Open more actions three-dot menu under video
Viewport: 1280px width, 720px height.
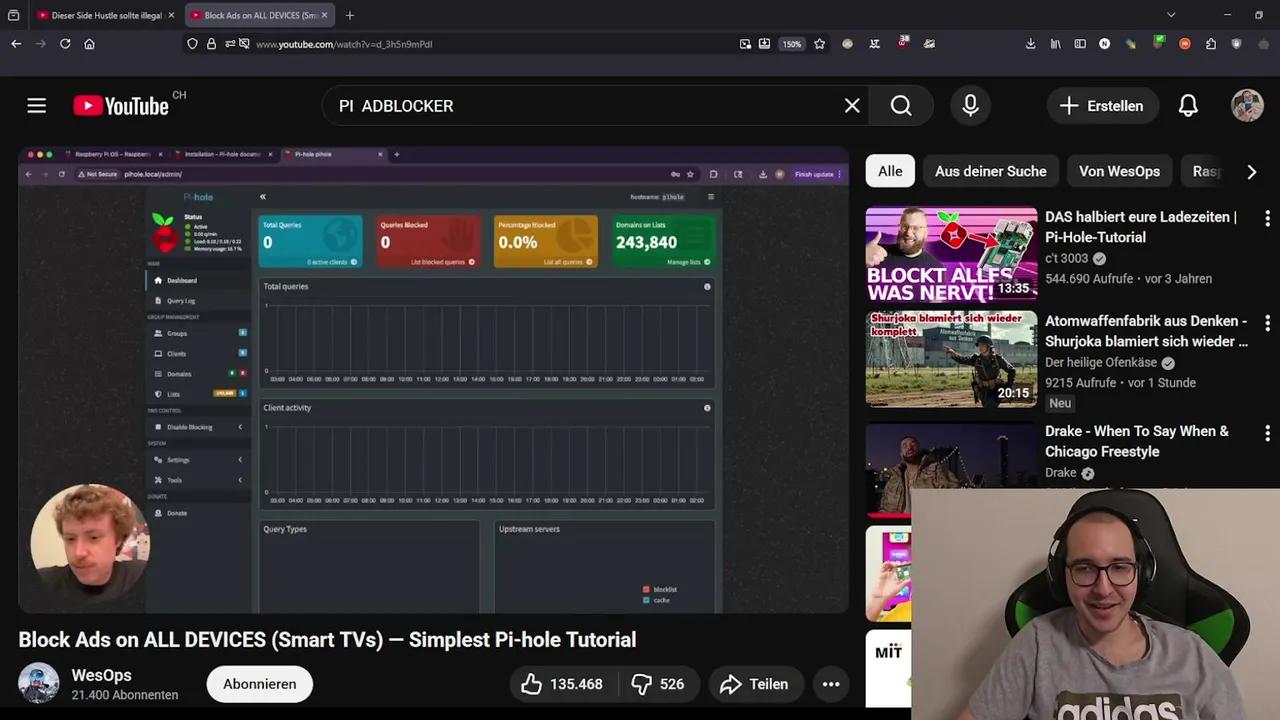(831, 684)
